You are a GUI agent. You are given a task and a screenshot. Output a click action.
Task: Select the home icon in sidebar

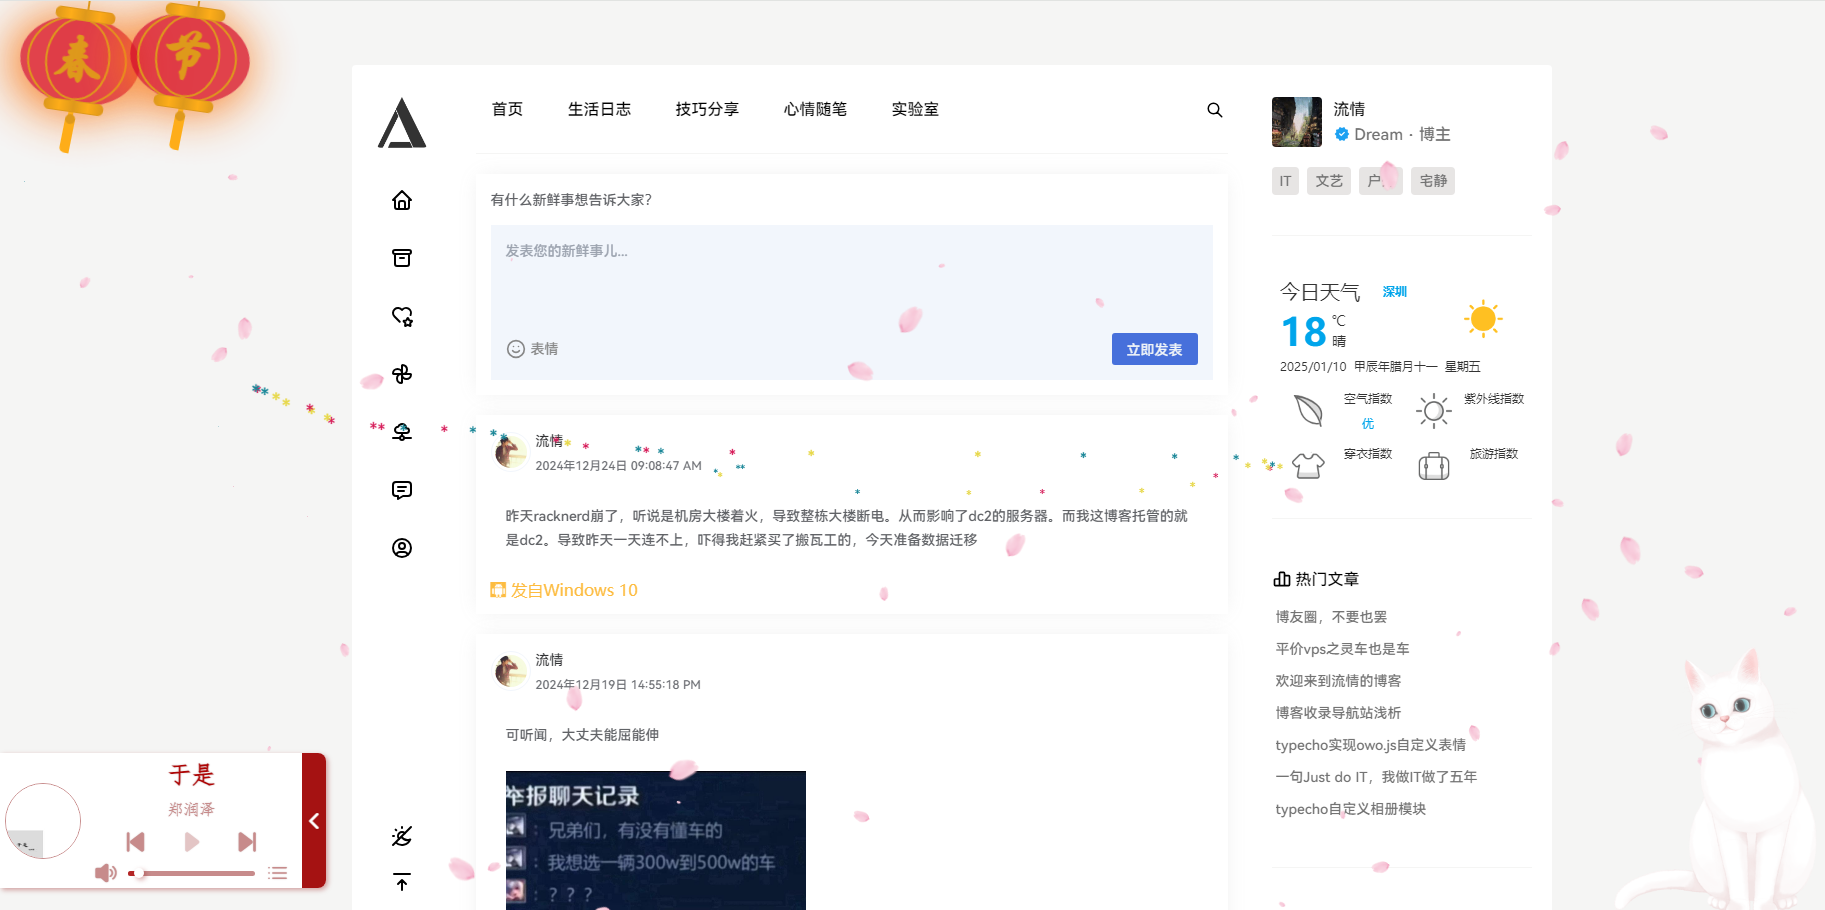click(402, 200)
